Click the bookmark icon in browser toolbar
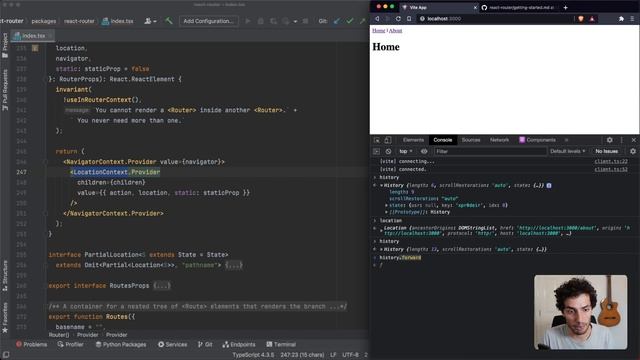Viewport: 640px width, 360px height. coord(409,19)
